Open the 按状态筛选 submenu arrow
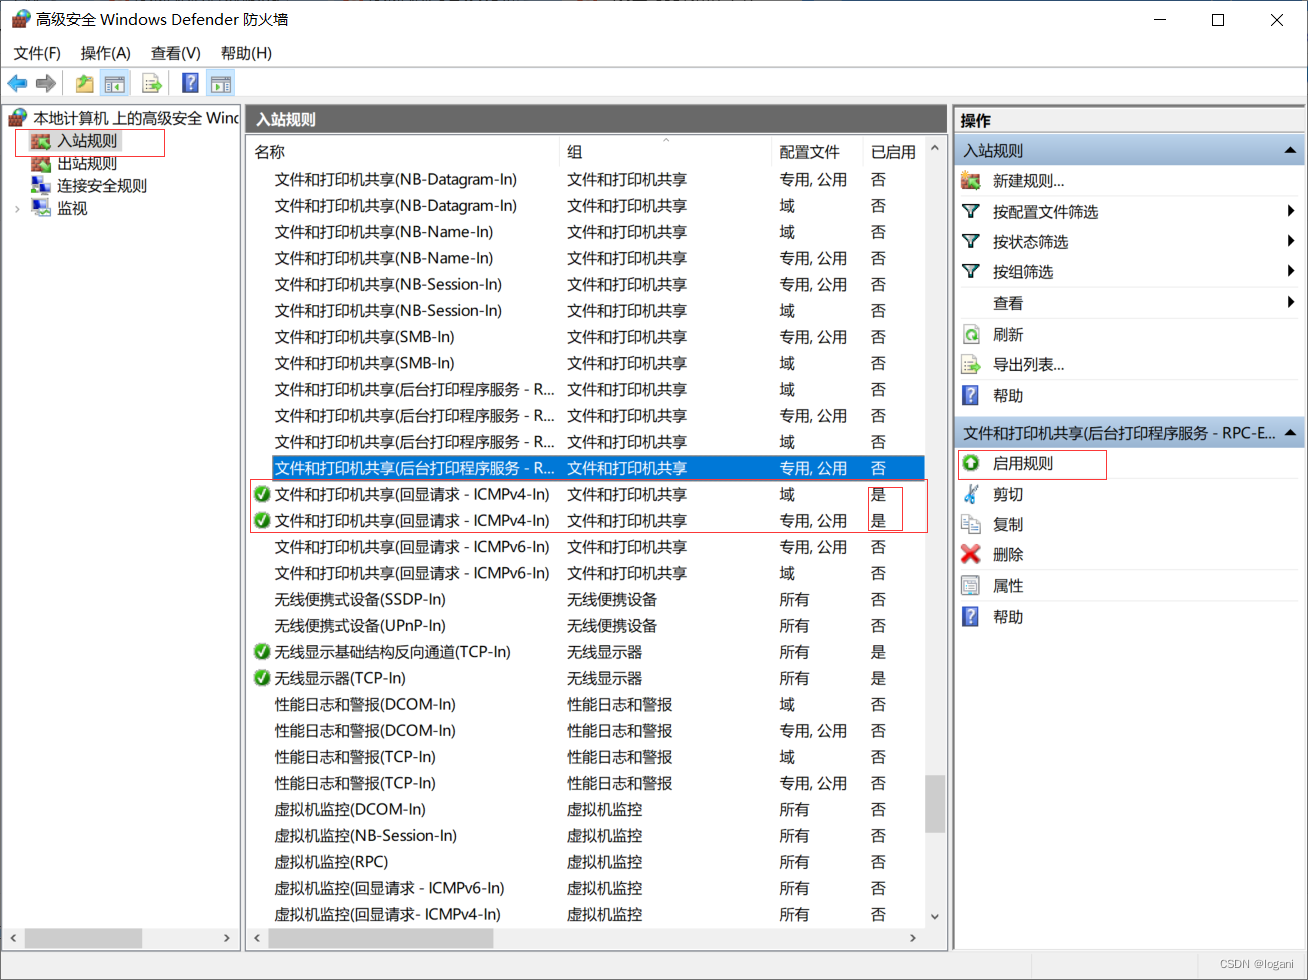Viewport: 1308px width, 980px height. click(1291, 241)
